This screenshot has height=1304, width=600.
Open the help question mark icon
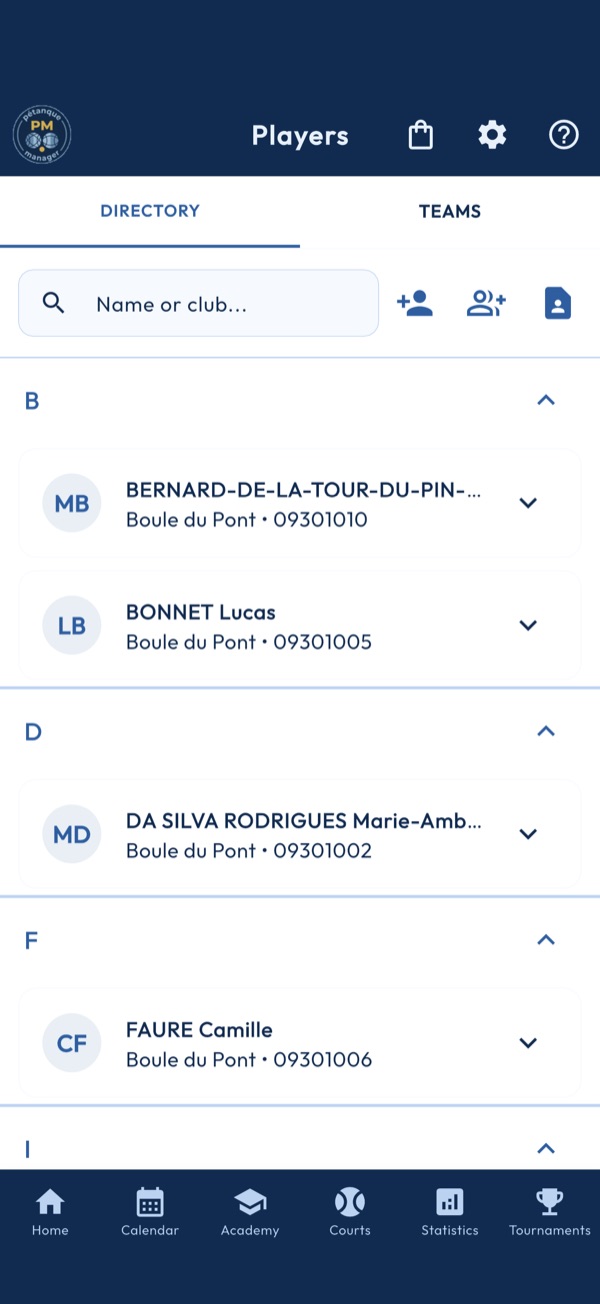click(x=564, y=135)
